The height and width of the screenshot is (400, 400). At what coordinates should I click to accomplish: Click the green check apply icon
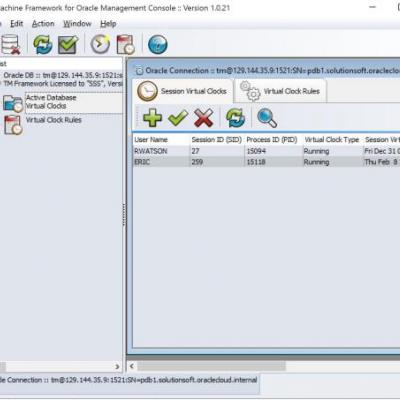click(178, 118)
